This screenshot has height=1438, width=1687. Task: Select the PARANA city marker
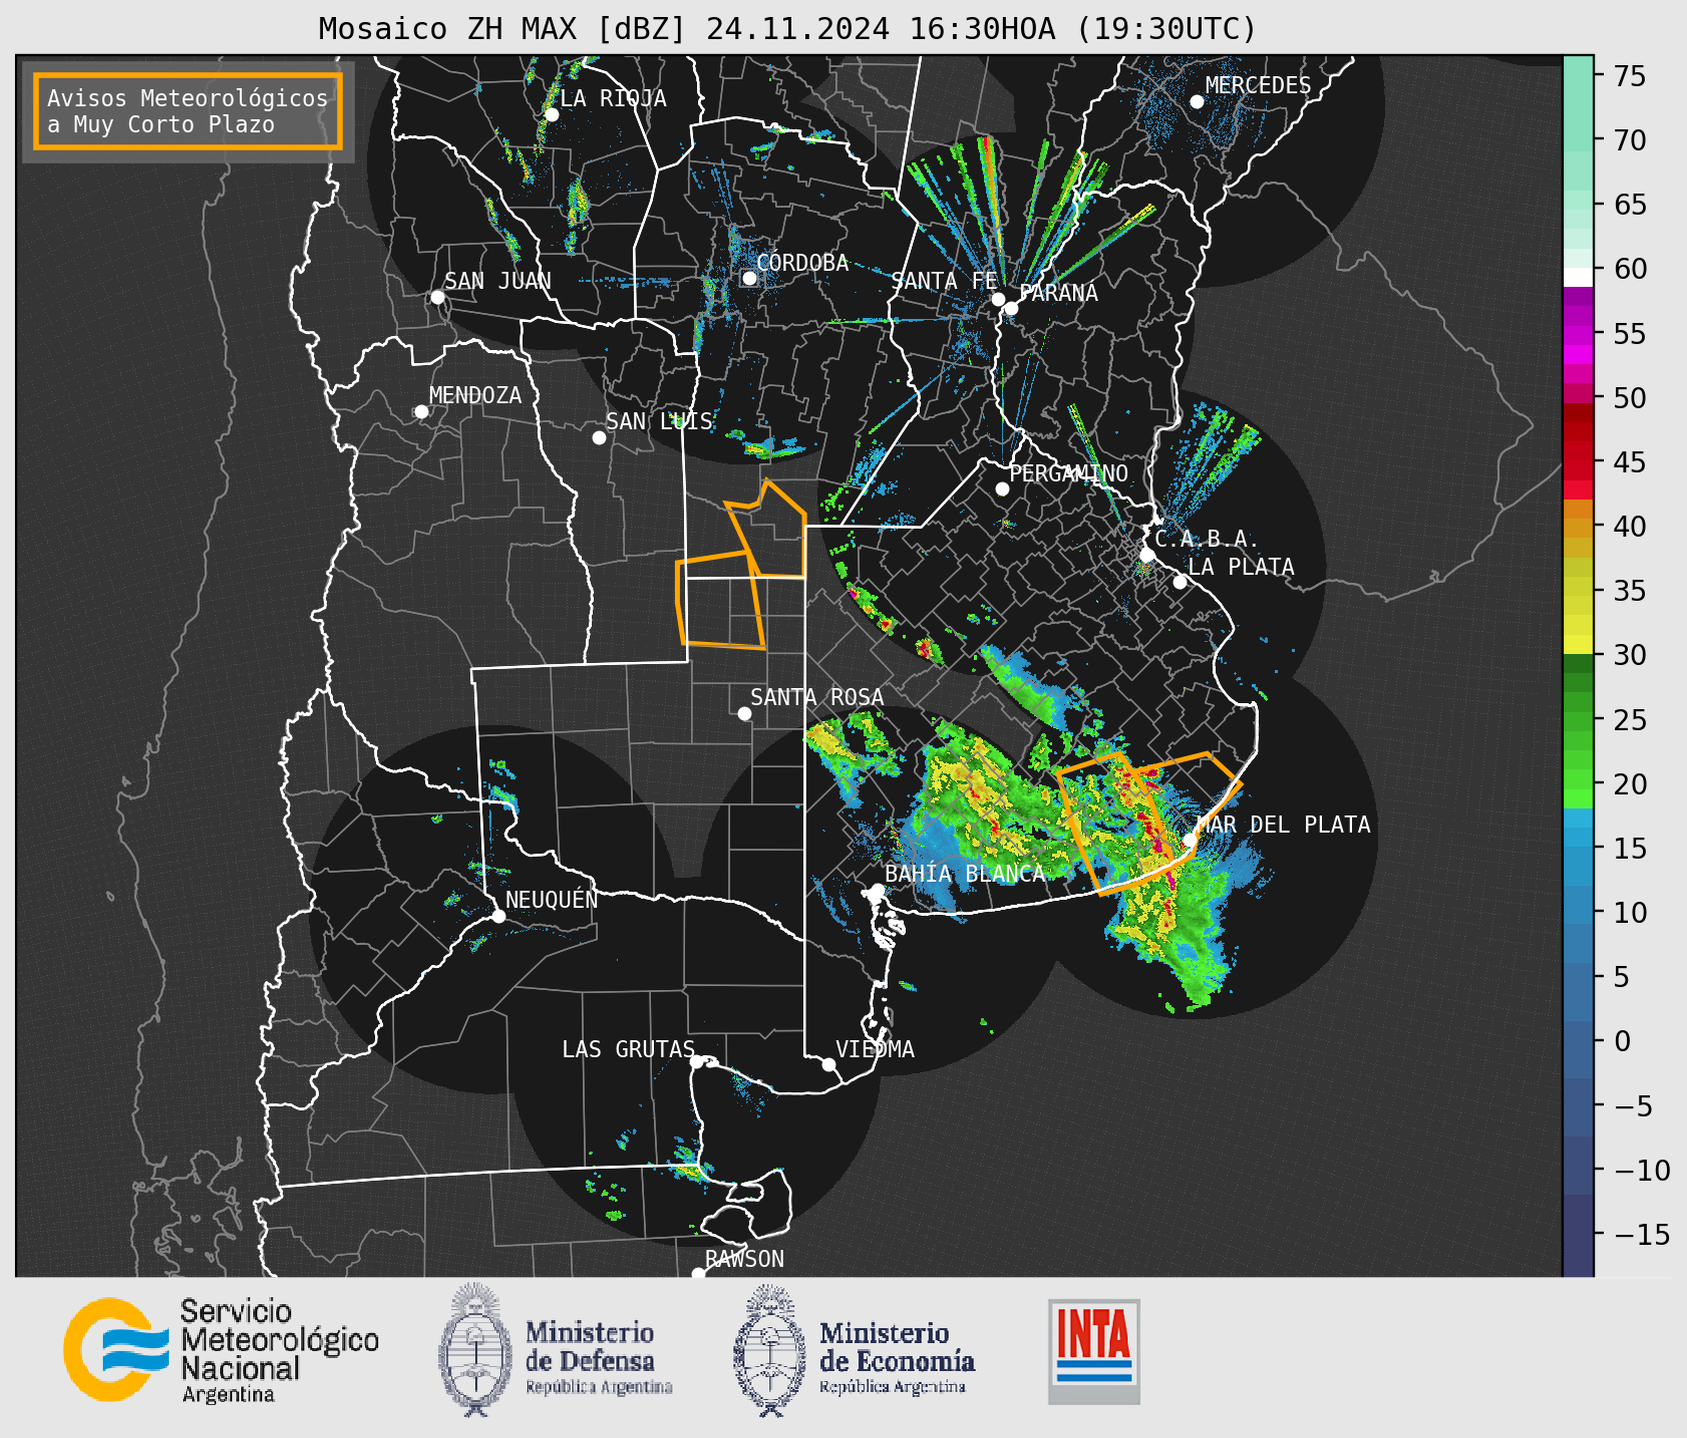1011,308
